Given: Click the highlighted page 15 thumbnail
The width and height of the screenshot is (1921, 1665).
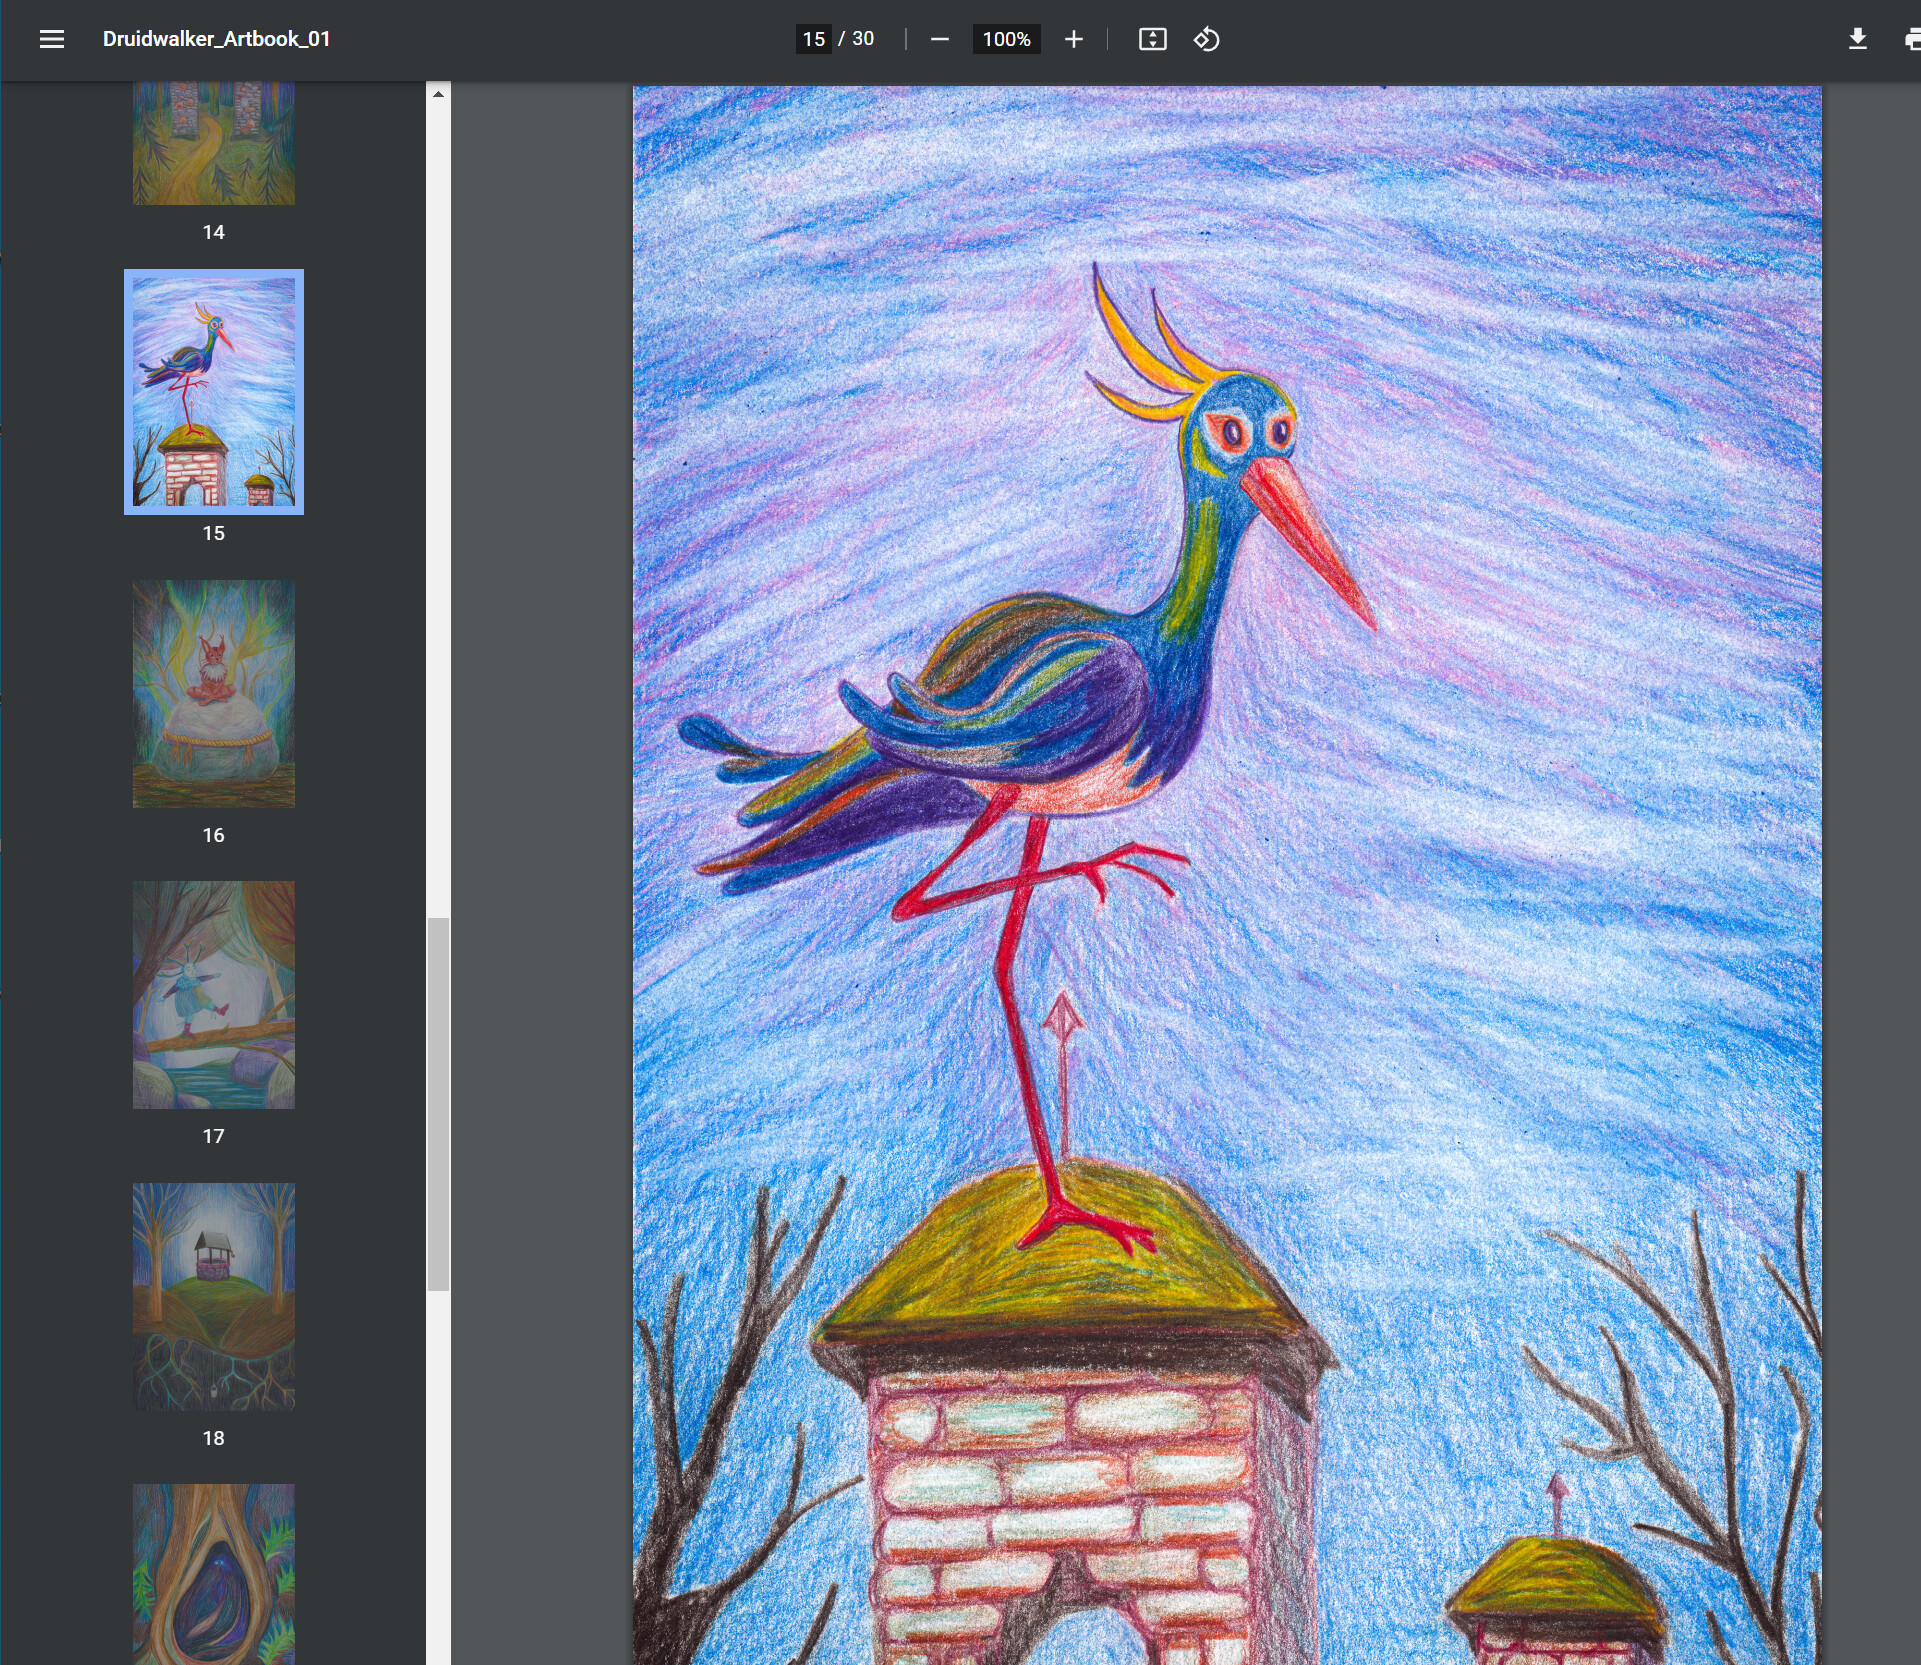Looking at the screenshot, I should pos(213,392).
